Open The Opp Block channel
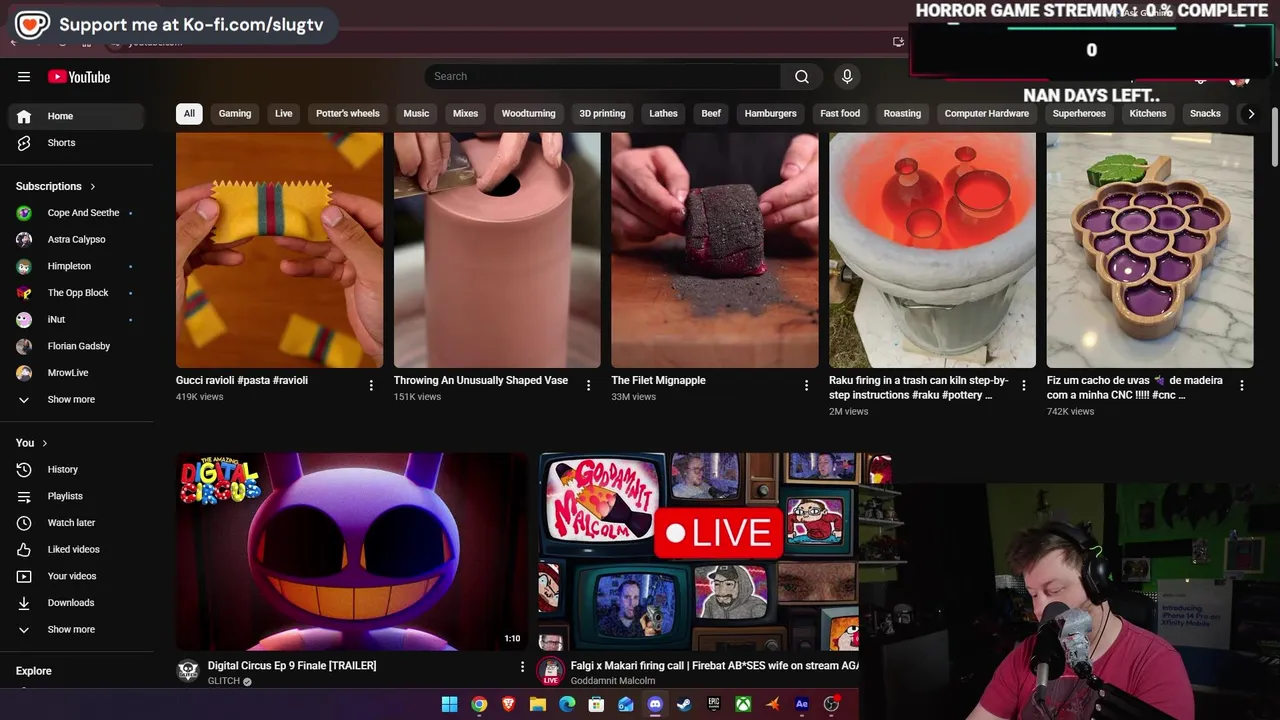Viewport: 1280px width, 720px height. pos(76,293)
